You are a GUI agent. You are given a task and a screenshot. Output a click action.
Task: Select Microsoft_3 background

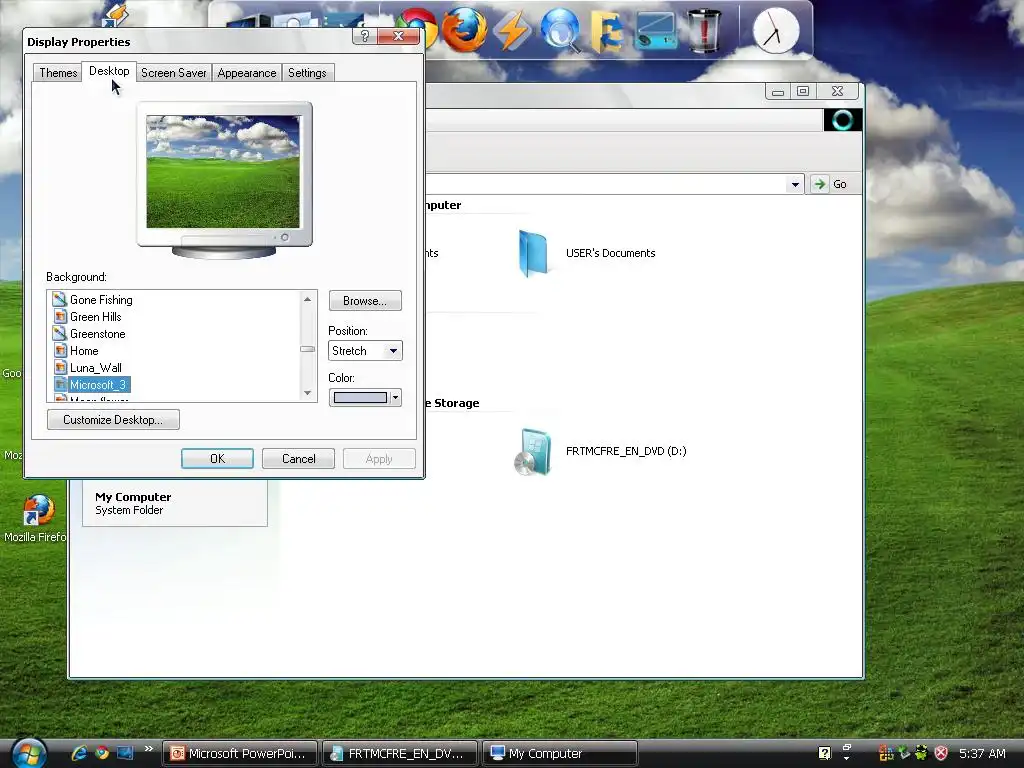point(97,385)
